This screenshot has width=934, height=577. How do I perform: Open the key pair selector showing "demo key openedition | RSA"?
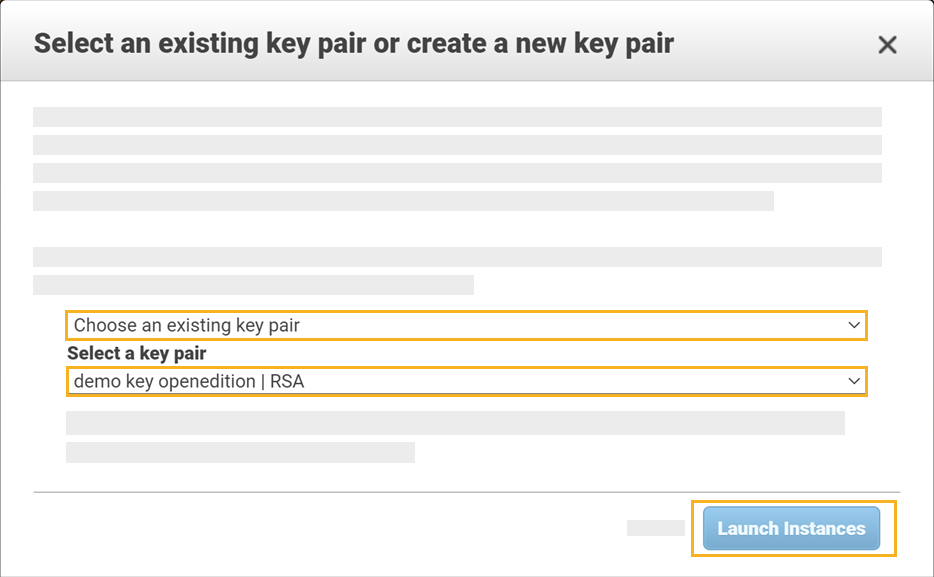pos(465,381)
